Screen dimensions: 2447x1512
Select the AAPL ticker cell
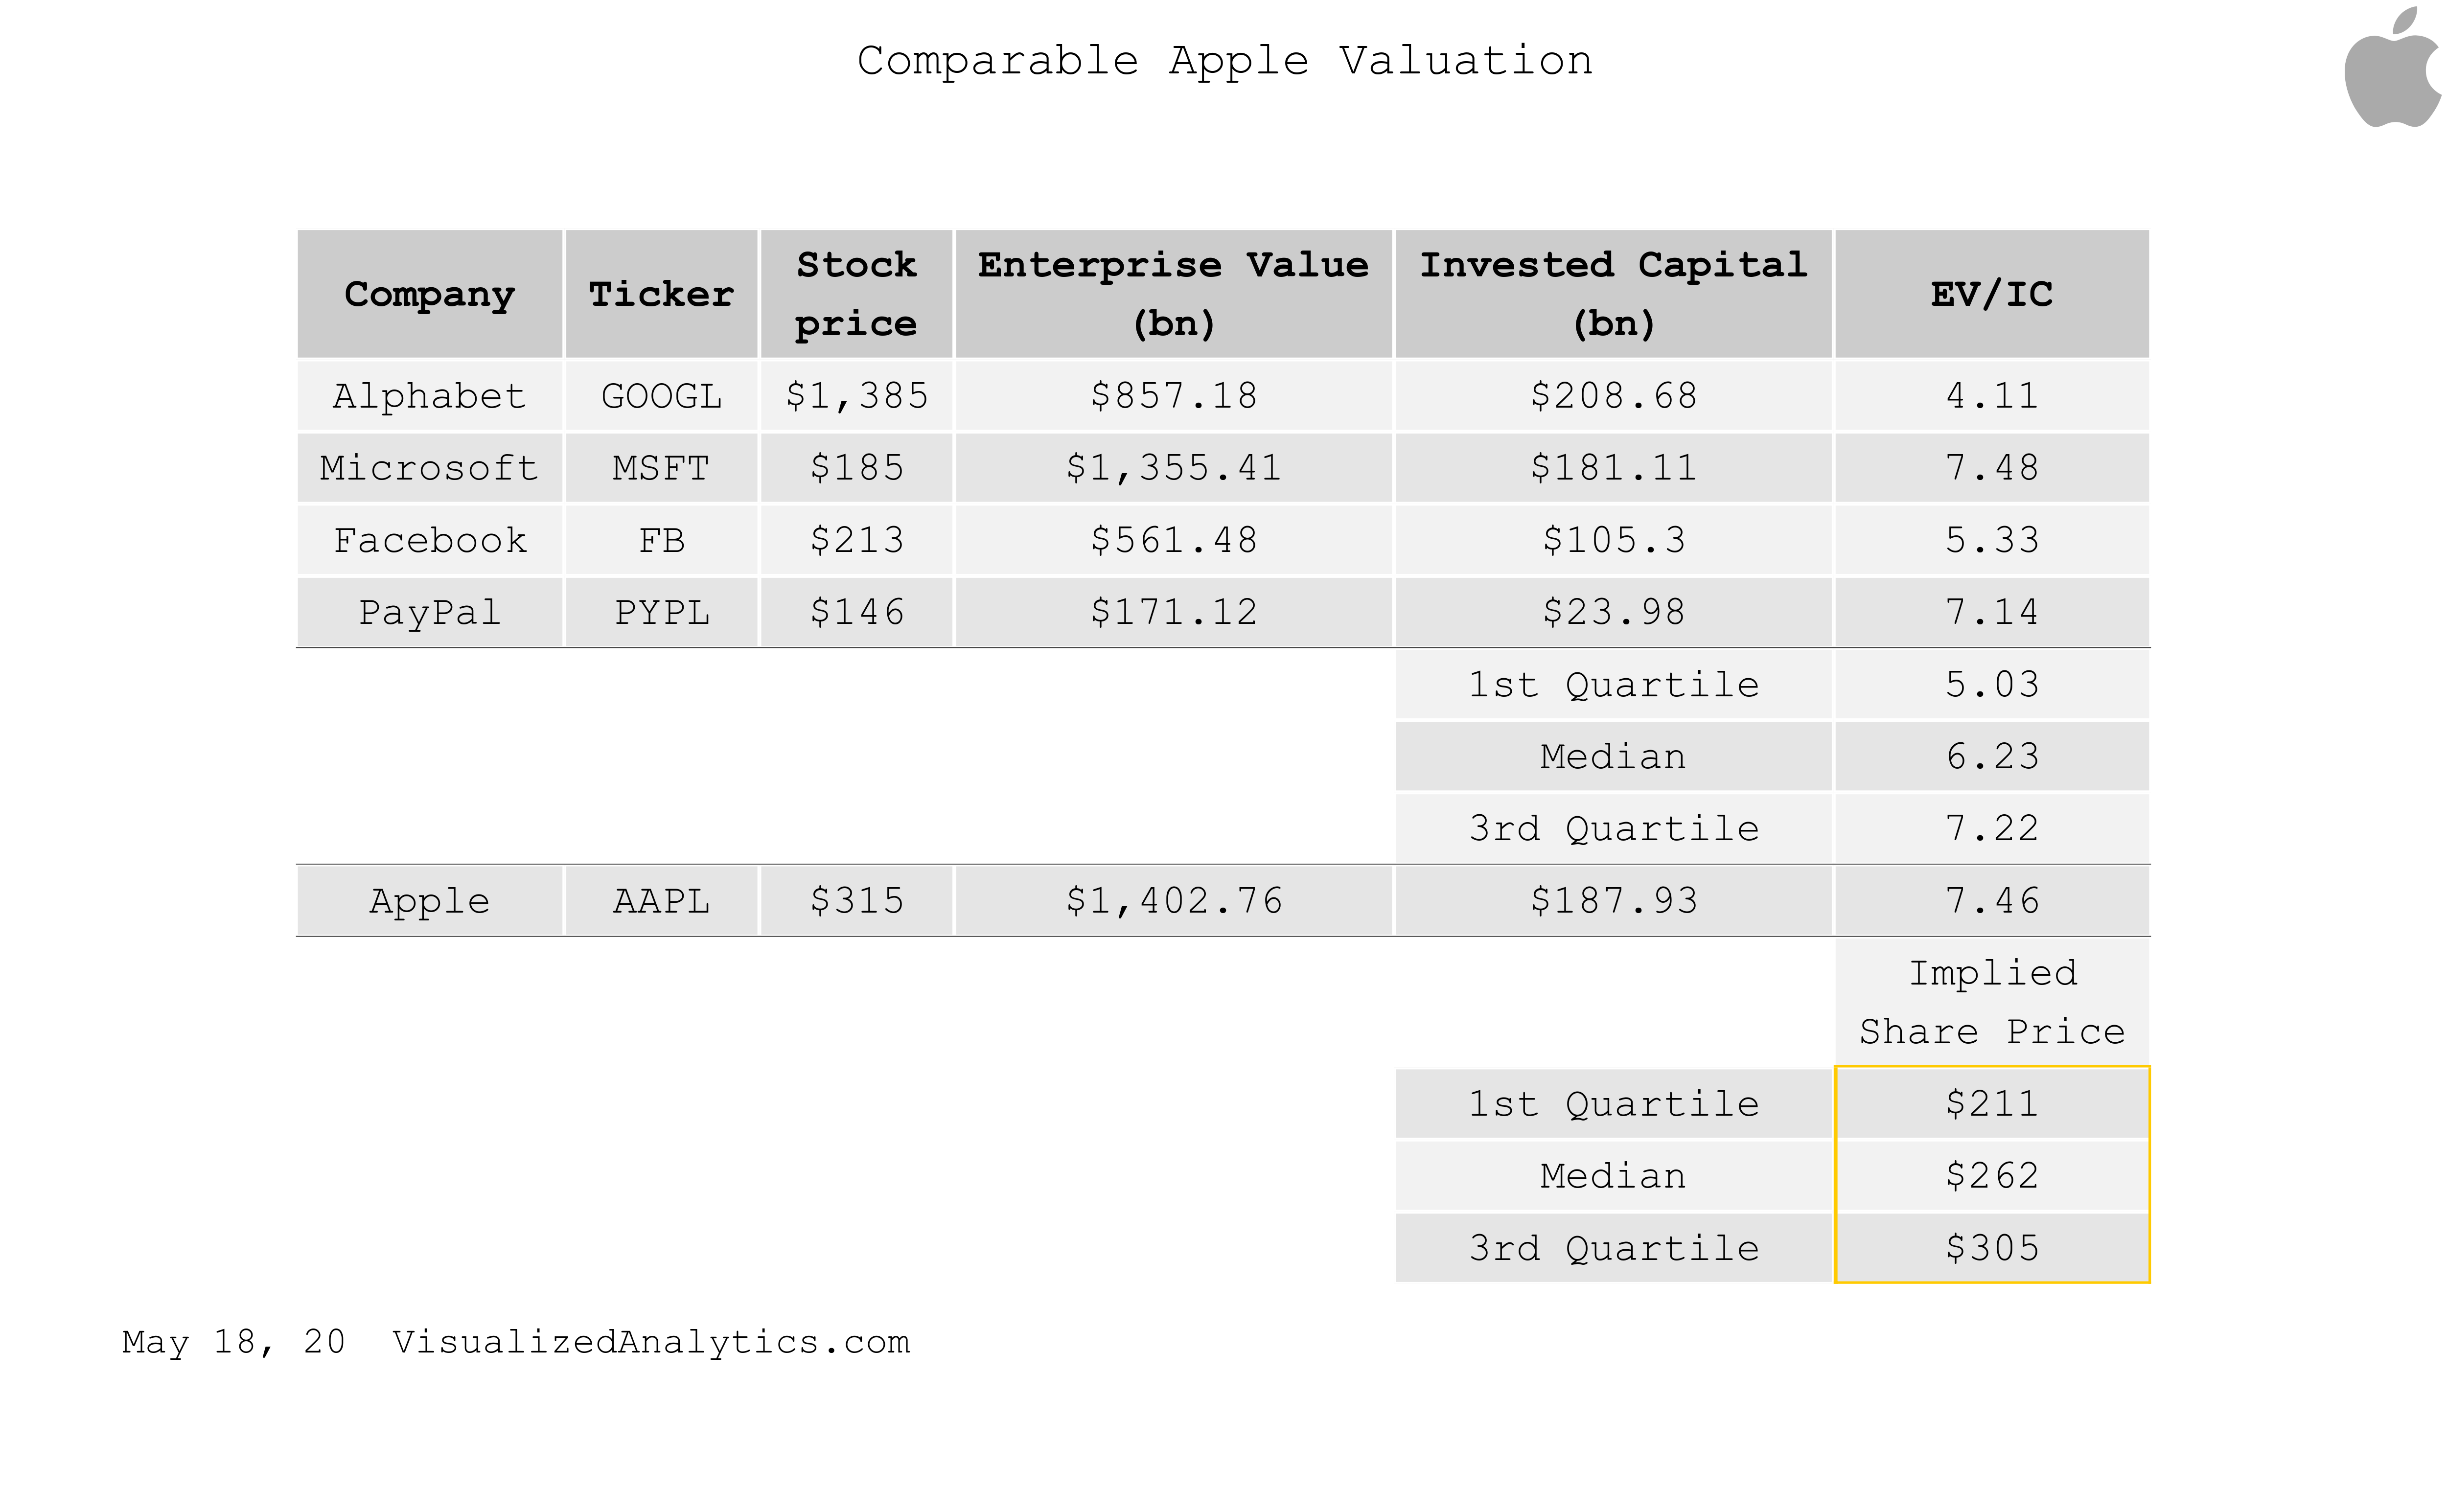661,901
